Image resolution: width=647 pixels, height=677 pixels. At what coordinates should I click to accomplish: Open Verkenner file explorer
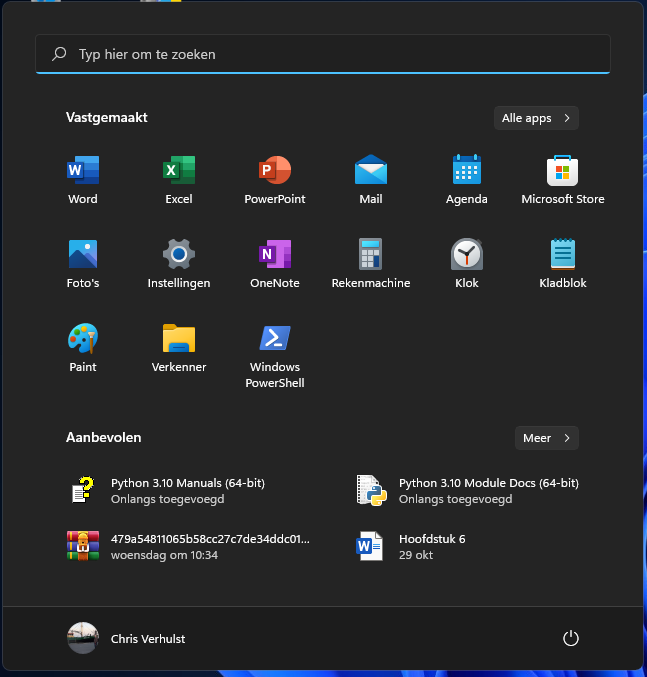tap(179, 338)
